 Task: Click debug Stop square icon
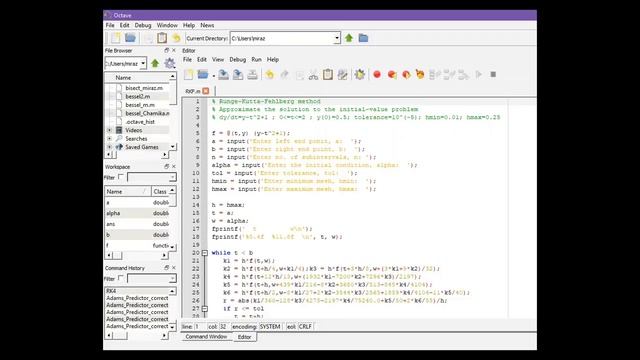(493, 75)
